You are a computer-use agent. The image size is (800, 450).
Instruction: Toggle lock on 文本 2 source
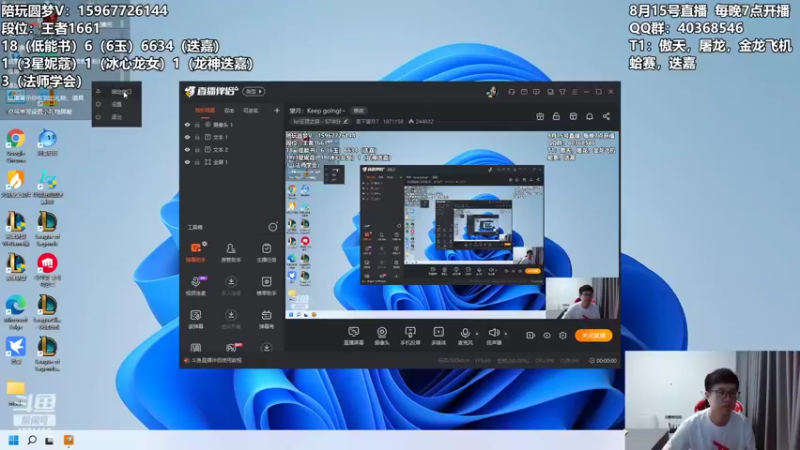(197, 149)
